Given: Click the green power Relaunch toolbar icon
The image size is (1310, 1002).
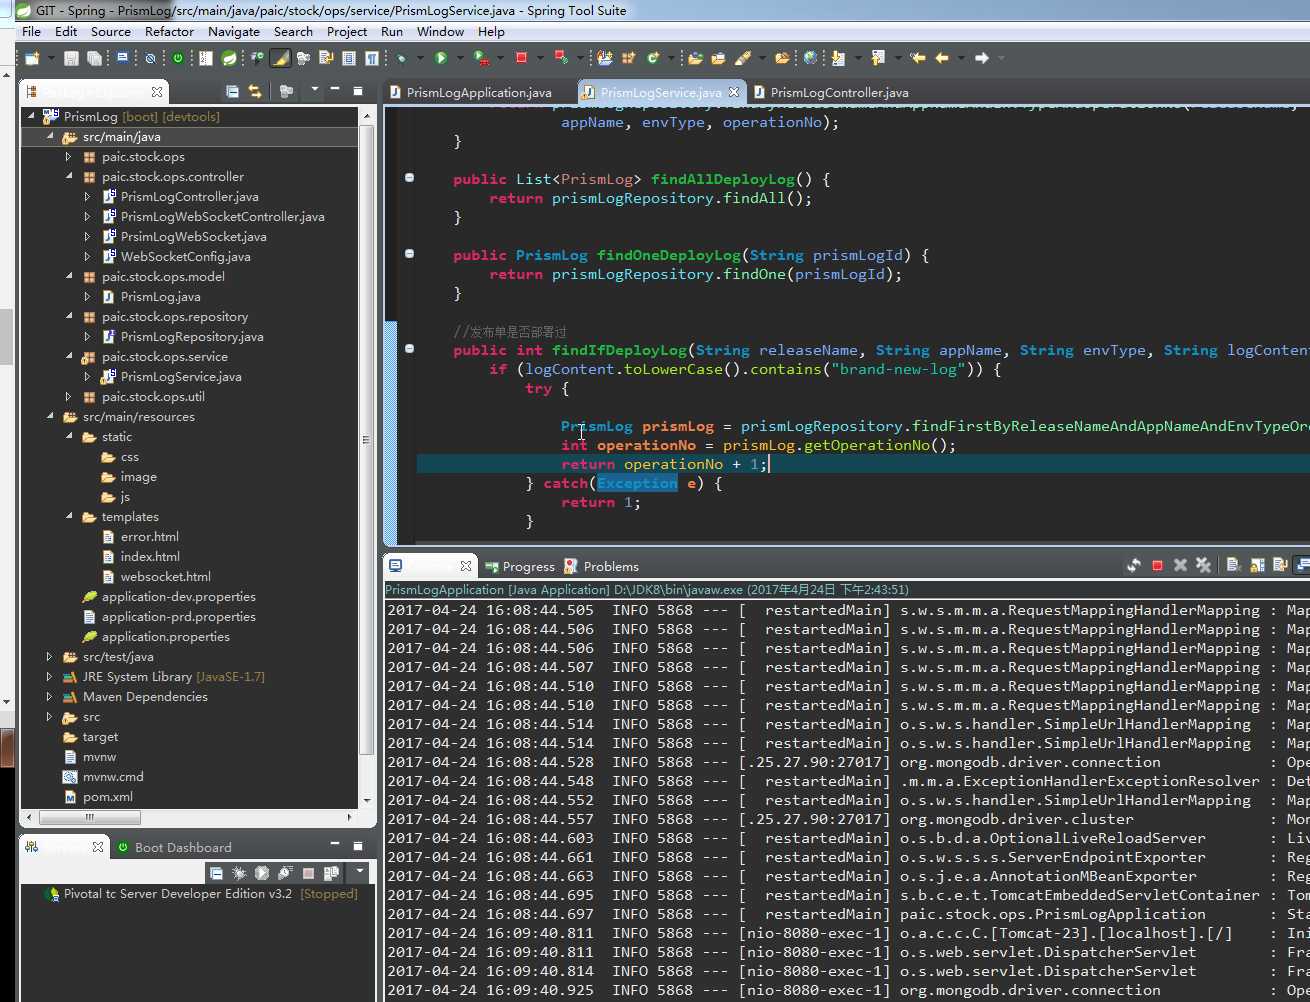Looking at the screenshot, I should (x=177, y=58).
